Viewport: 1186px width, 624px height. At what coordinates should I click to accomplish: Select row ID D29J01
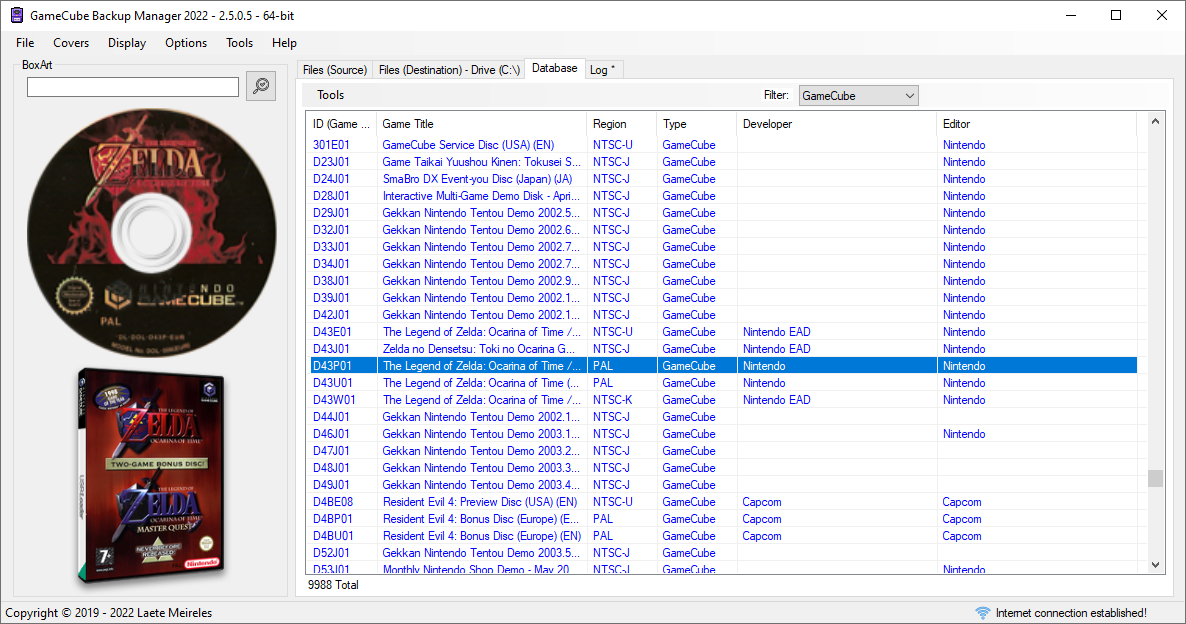coord(331,213)
